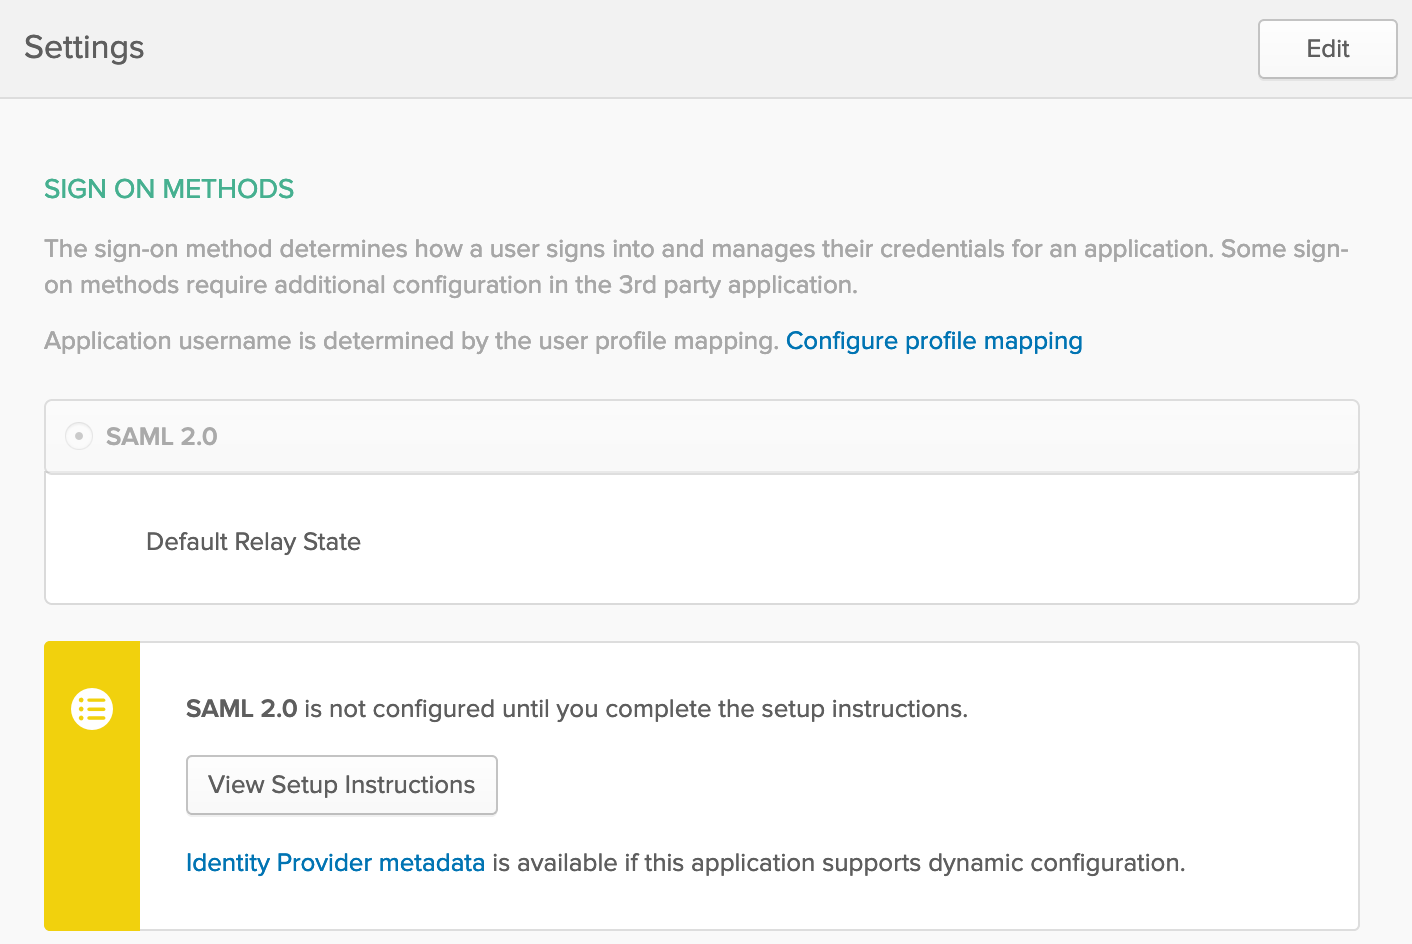This screenshot has height=944, width=1412.
Task: Click the Edit button
Action: click(1327, 48)
